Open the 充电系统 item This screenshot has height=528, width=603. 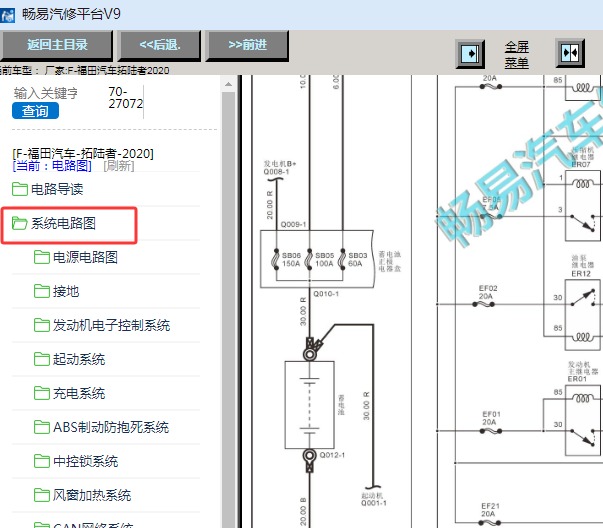point(79,393)
